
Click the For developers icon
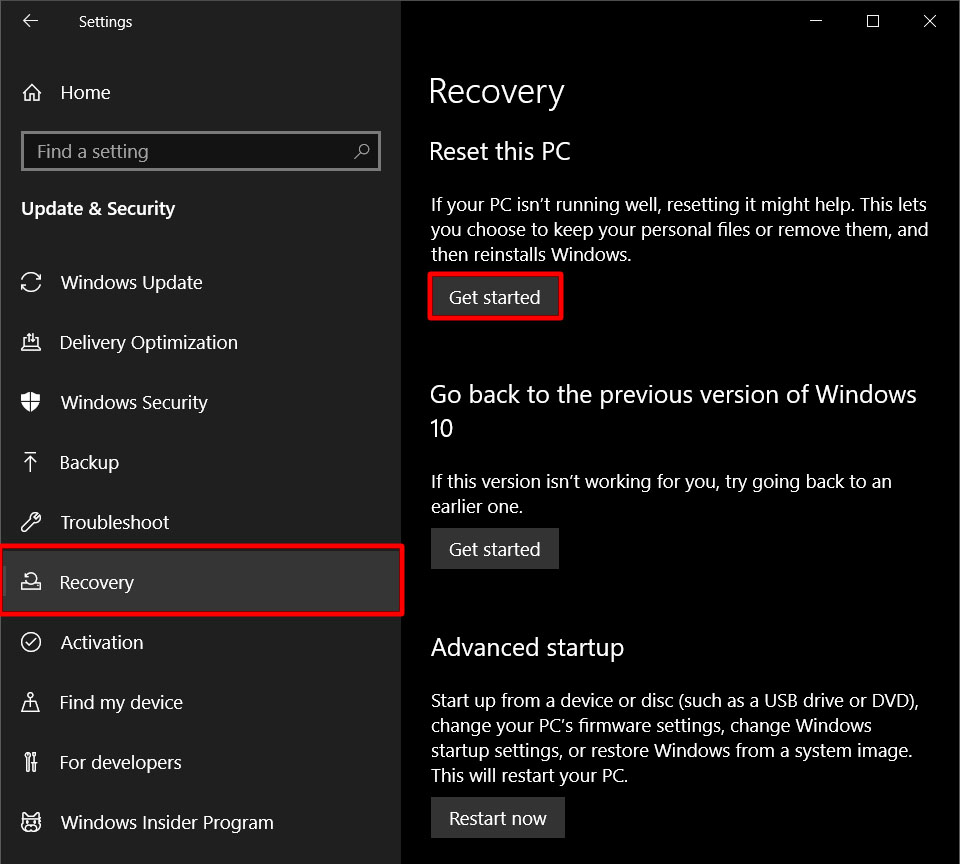pos(31,763)
